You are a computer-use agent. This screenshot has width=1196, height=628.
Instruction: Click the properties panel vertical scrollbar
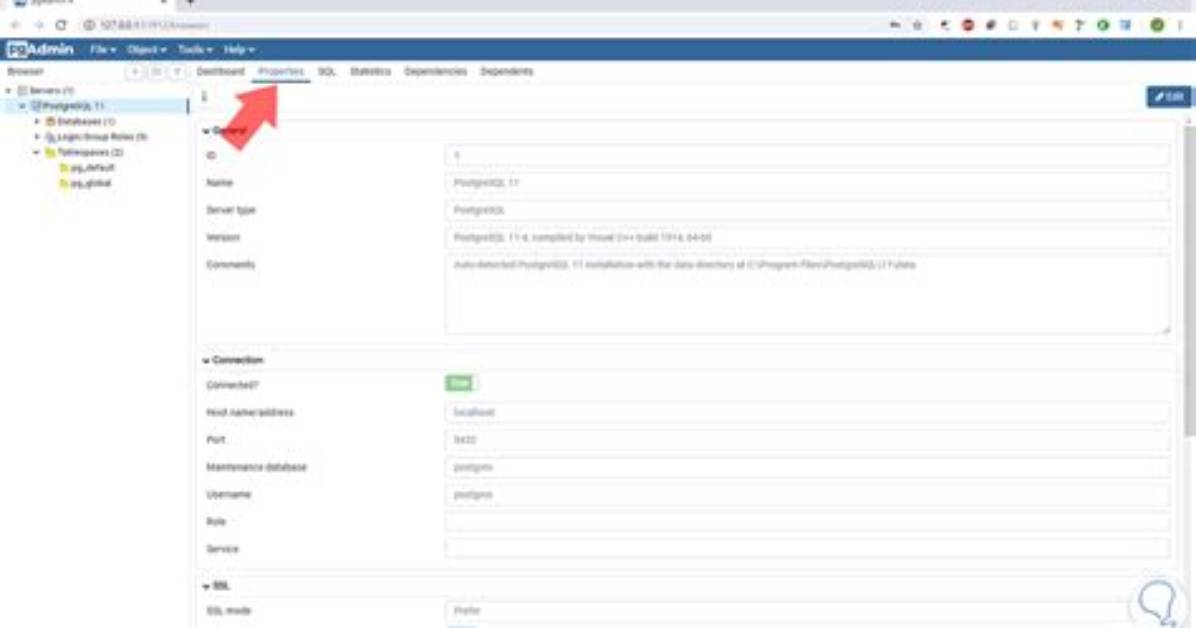pos(1190,281)
